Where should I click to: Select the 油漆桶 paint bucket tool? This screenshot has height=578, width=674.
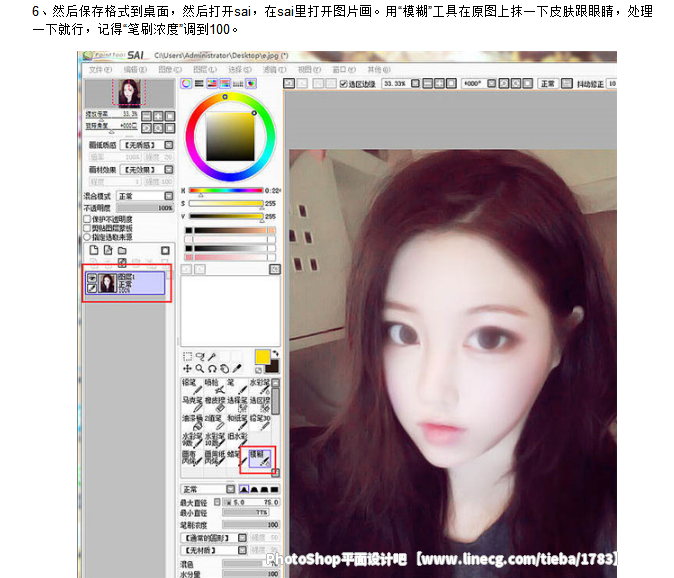tap(192, 422)
